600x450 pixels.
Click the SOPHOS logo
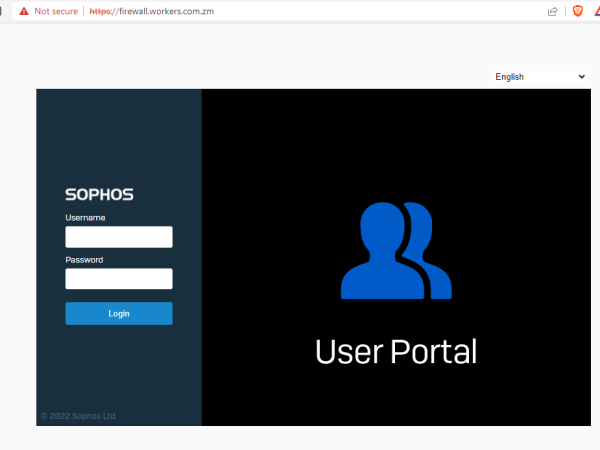point(99,194)
